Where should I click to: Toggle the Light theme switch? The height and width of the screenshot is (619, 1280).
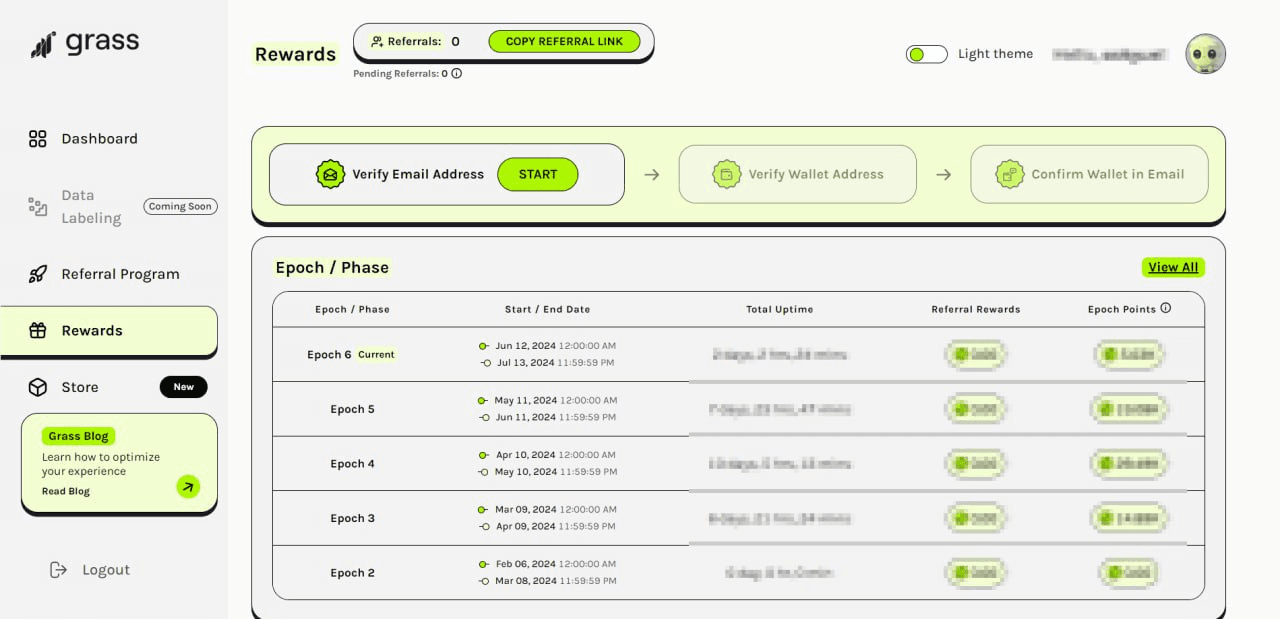pos(926,54)
